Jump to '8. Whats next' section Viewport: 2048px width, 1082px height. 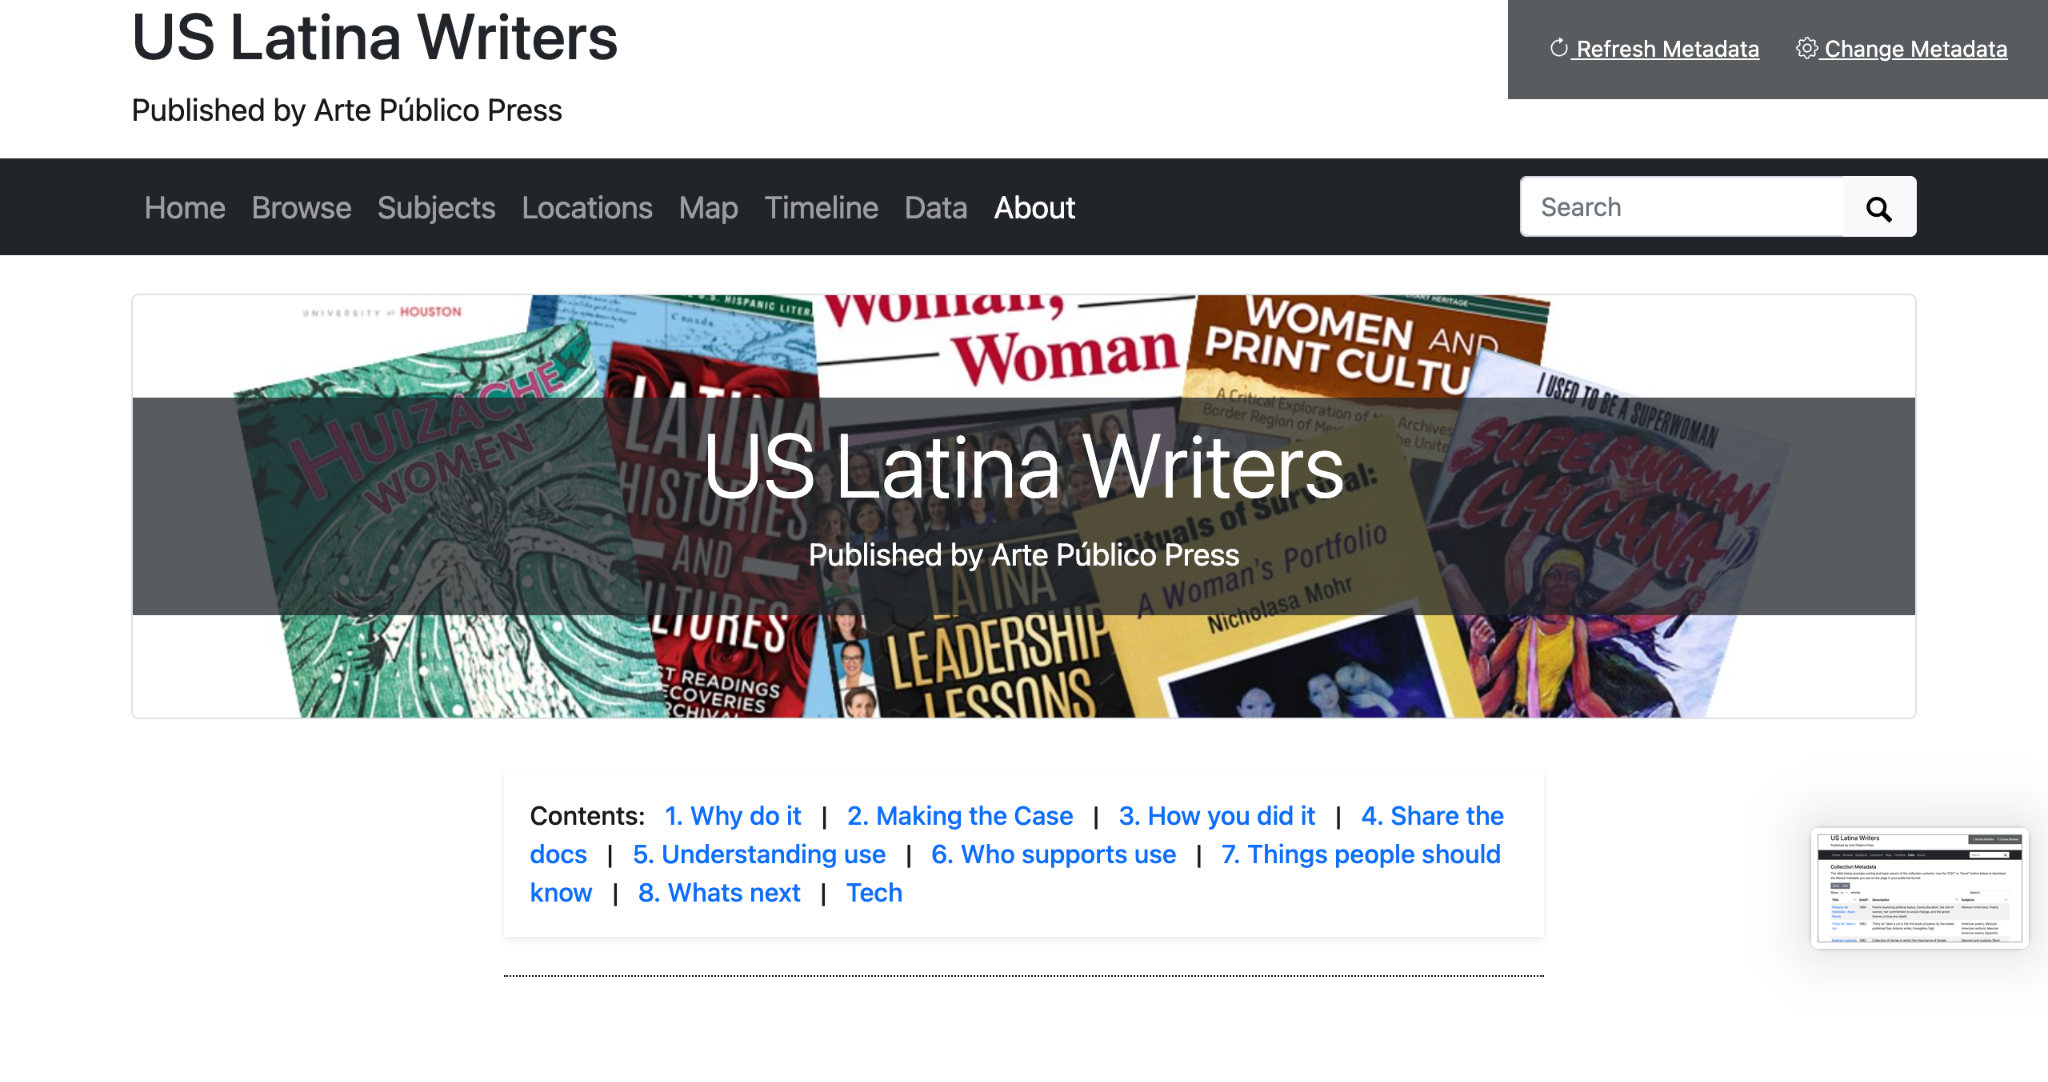pos(719,892)
